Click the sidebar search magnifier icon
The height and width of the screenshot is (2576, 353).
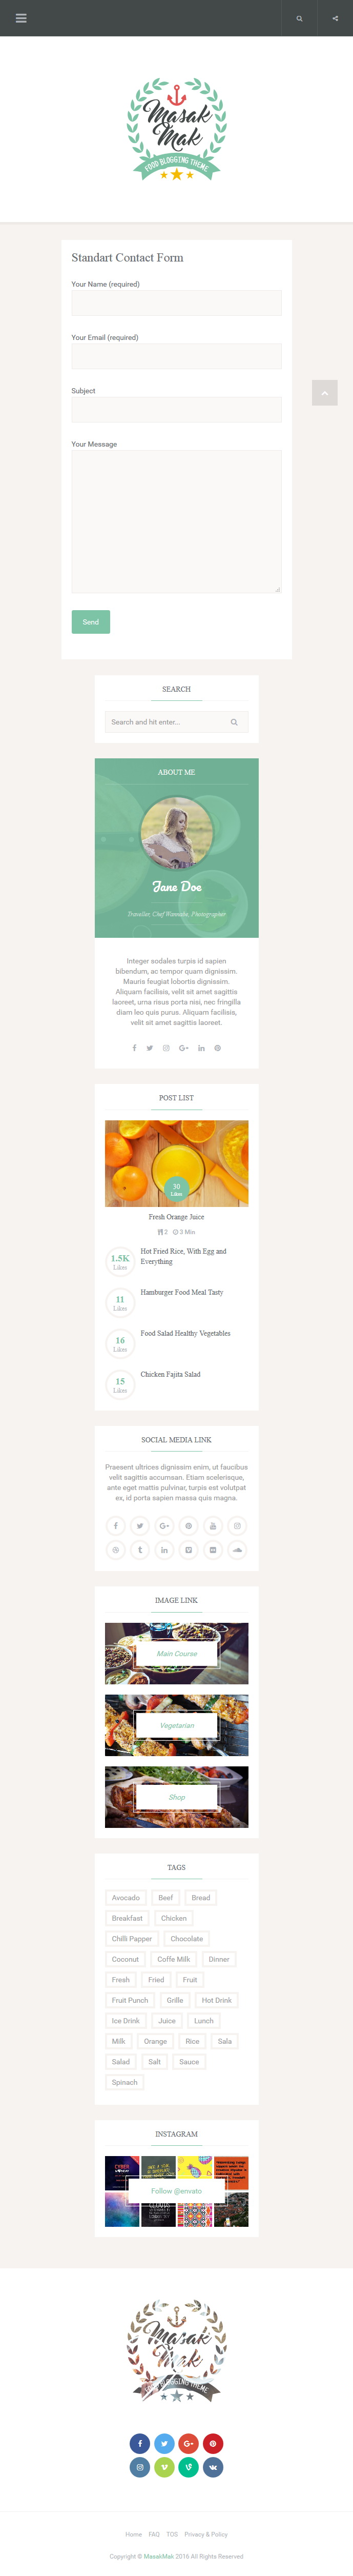click(x=234, y=722)
